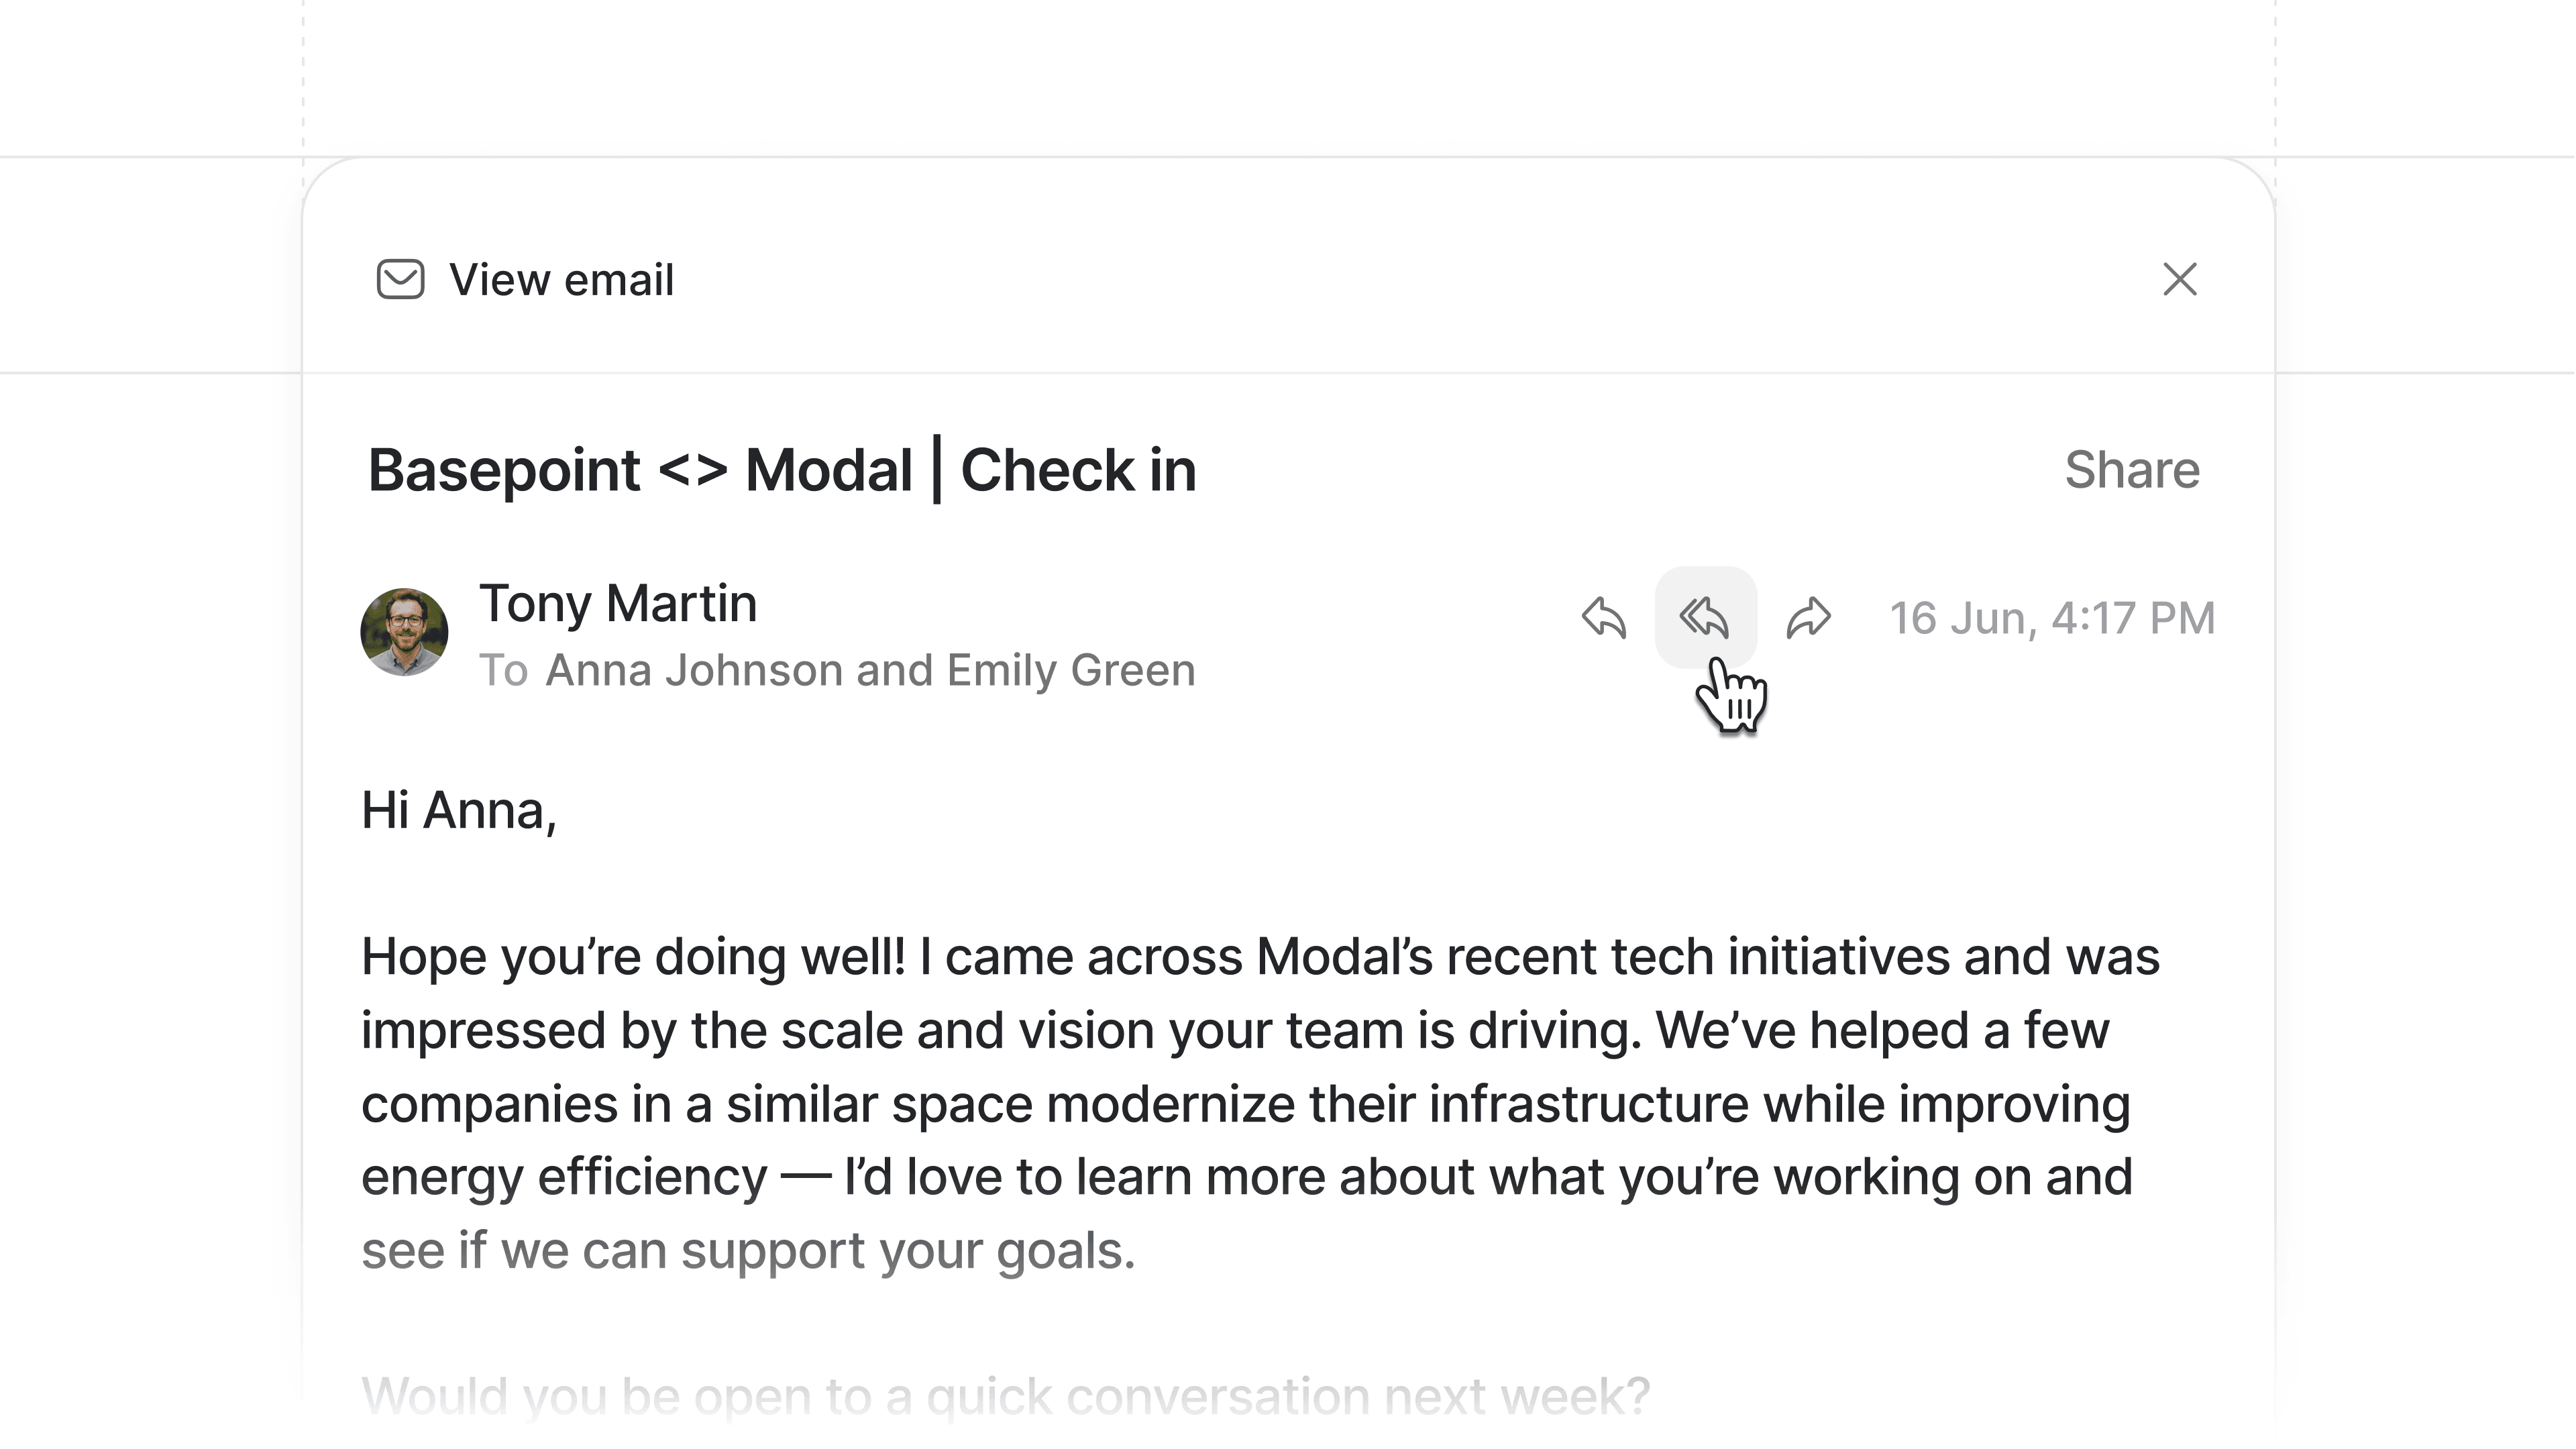Open Tony Martin's profile photo
Viewport: 2576px width, 1449px height.
coord(404,632)
